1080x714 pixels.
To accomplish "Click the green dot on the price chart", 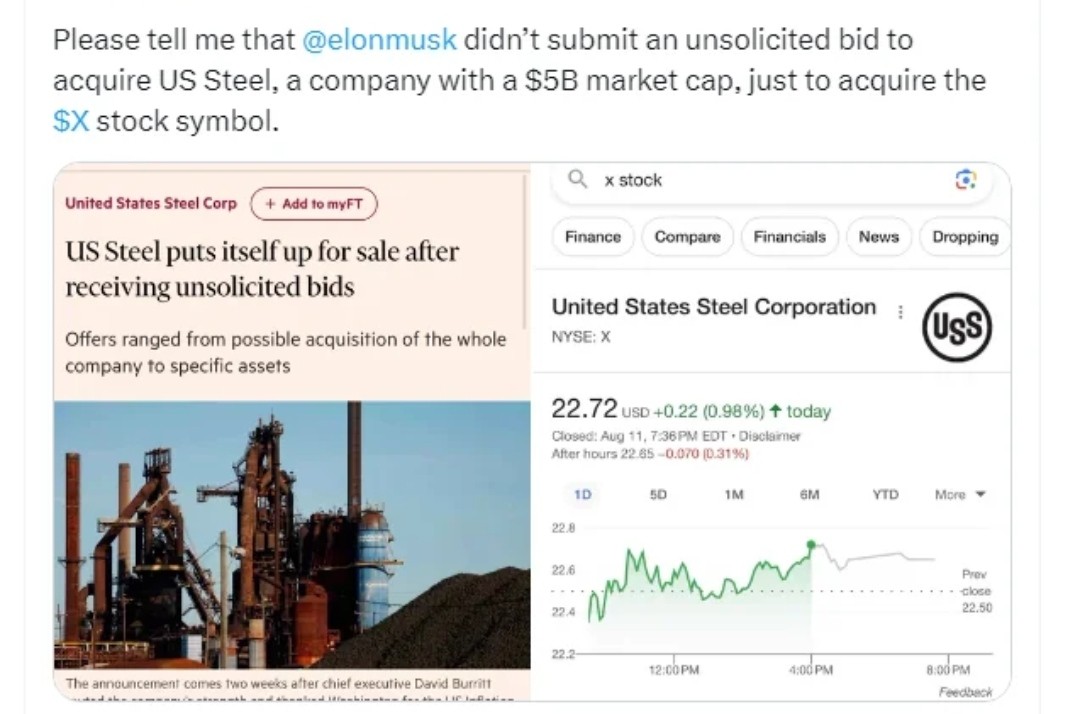I will pyautogui.click(x=811, y=545).
